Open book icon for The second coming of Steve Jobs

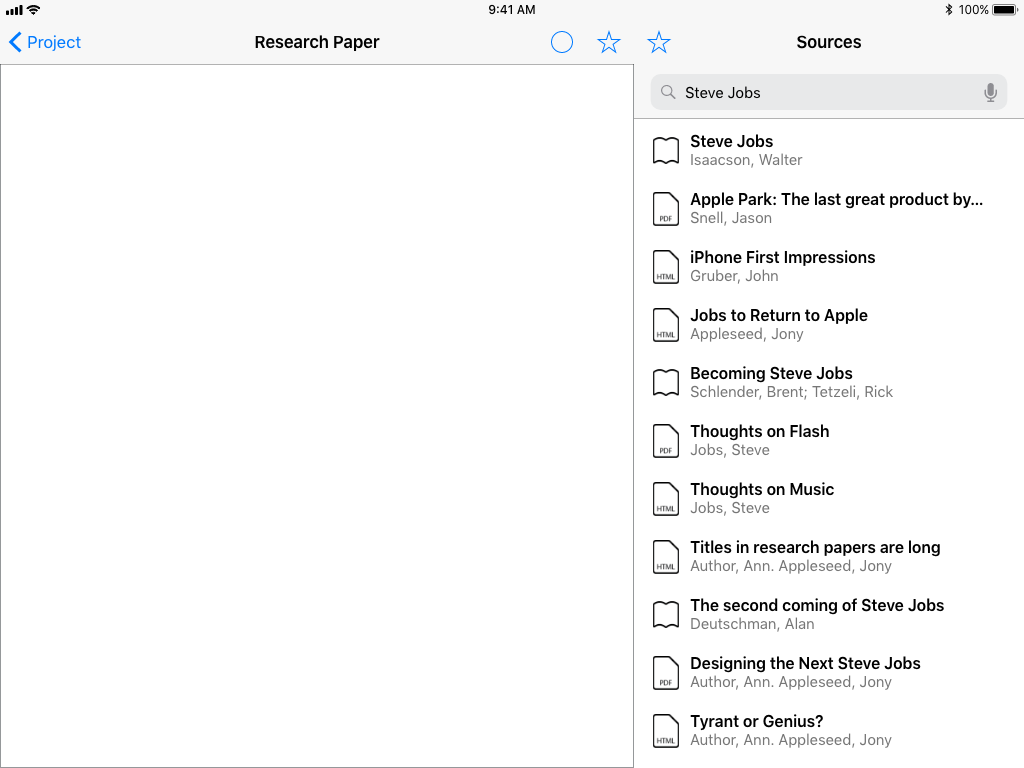tap(665, 614)
